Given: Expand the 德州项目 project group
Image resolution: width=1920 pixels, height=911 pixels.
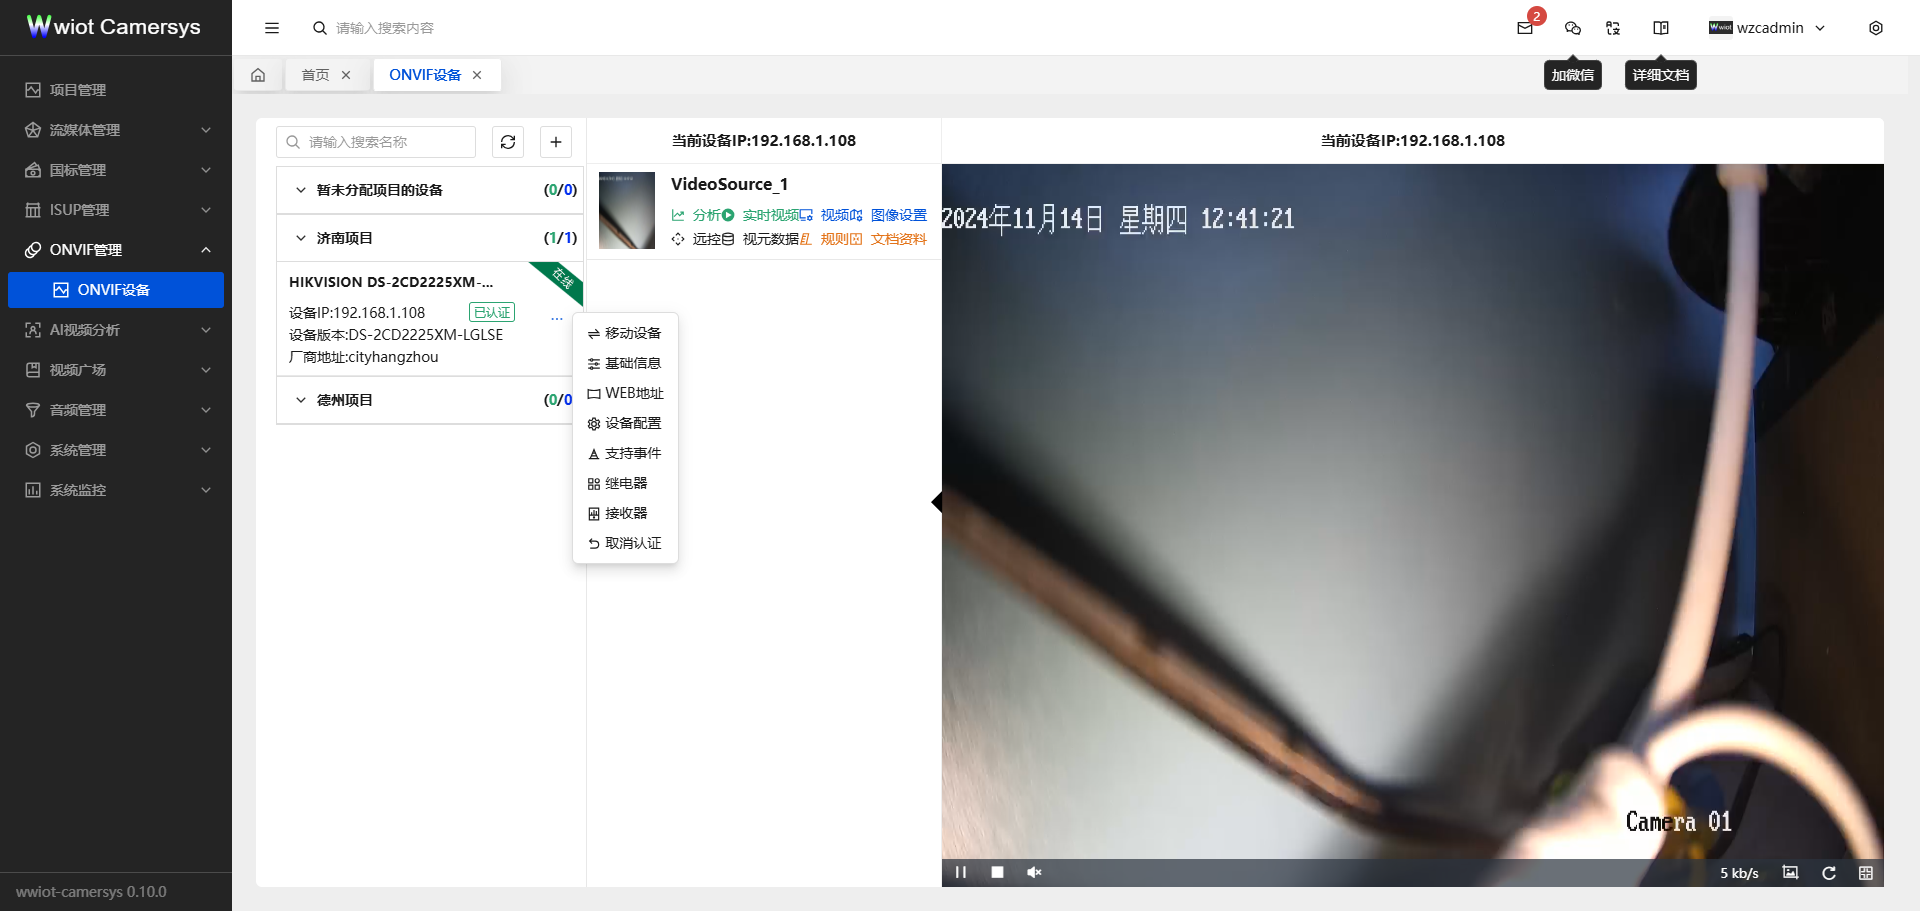Looking at the screenshot, I should tap(301, 400).
